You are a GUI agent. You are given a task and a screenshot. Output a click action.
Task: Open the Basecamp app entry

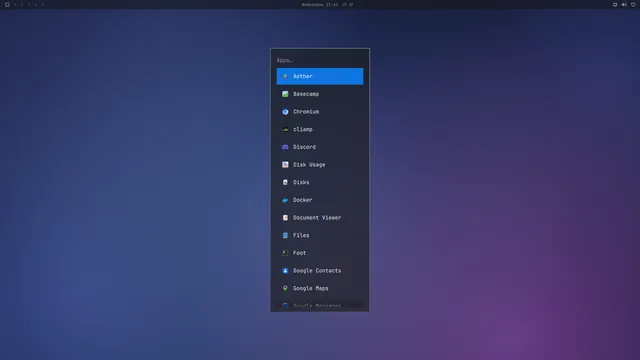click(320, 94)
